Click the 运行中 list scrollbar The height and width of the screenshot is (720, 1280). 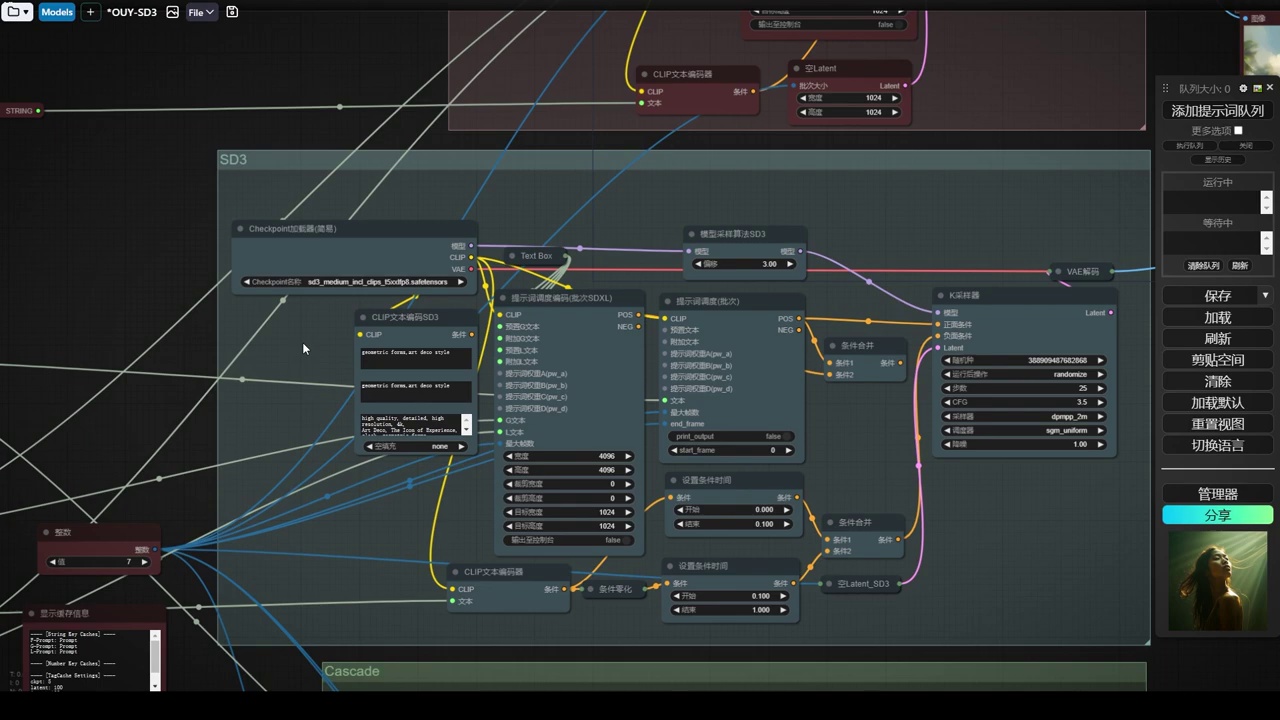[x=1266, y=202]
